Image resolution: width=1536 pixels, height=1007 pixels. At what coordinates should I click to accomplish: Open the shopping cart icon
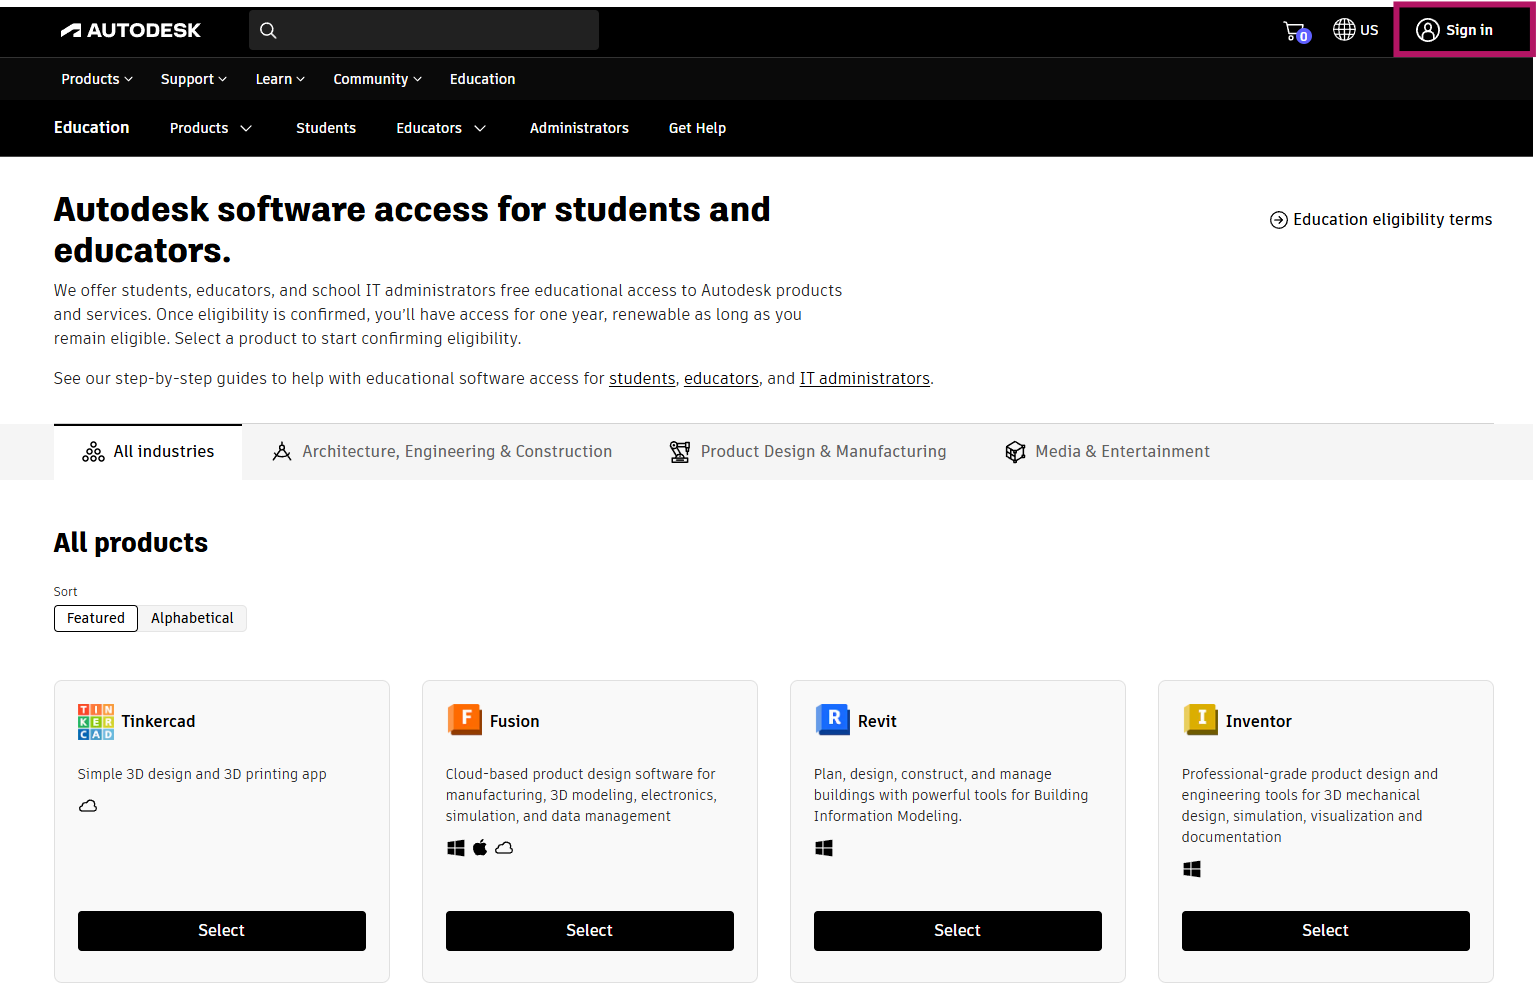(1295, 31)
